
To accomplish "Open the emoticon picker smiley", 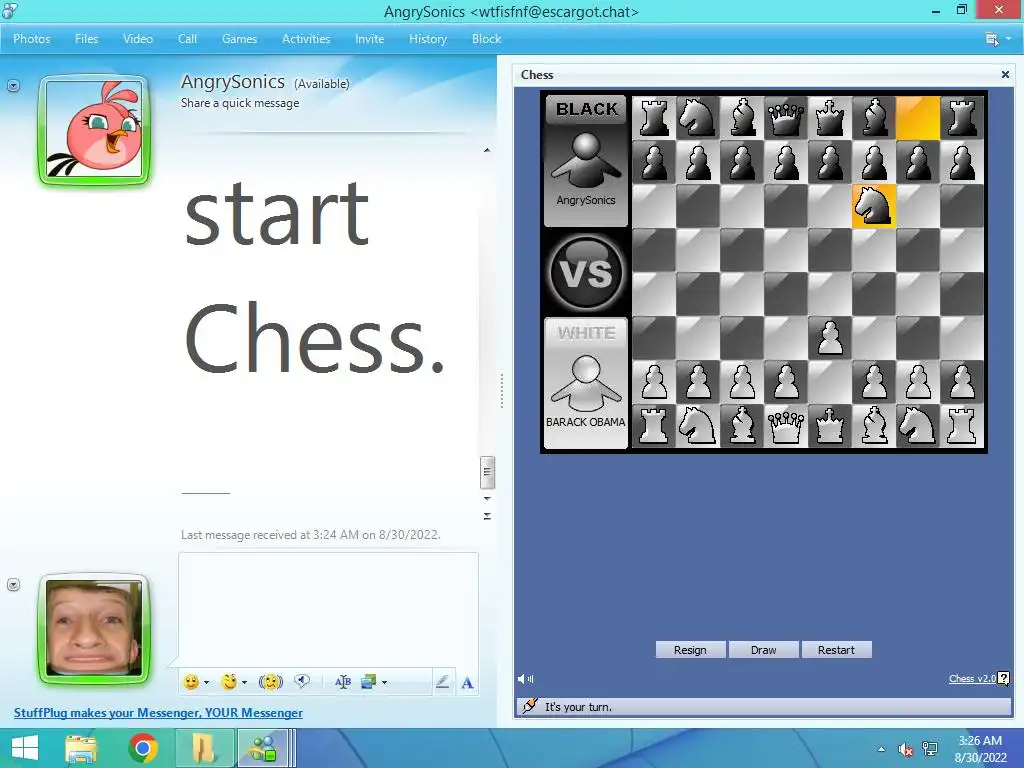I will [x=191, y=682].
